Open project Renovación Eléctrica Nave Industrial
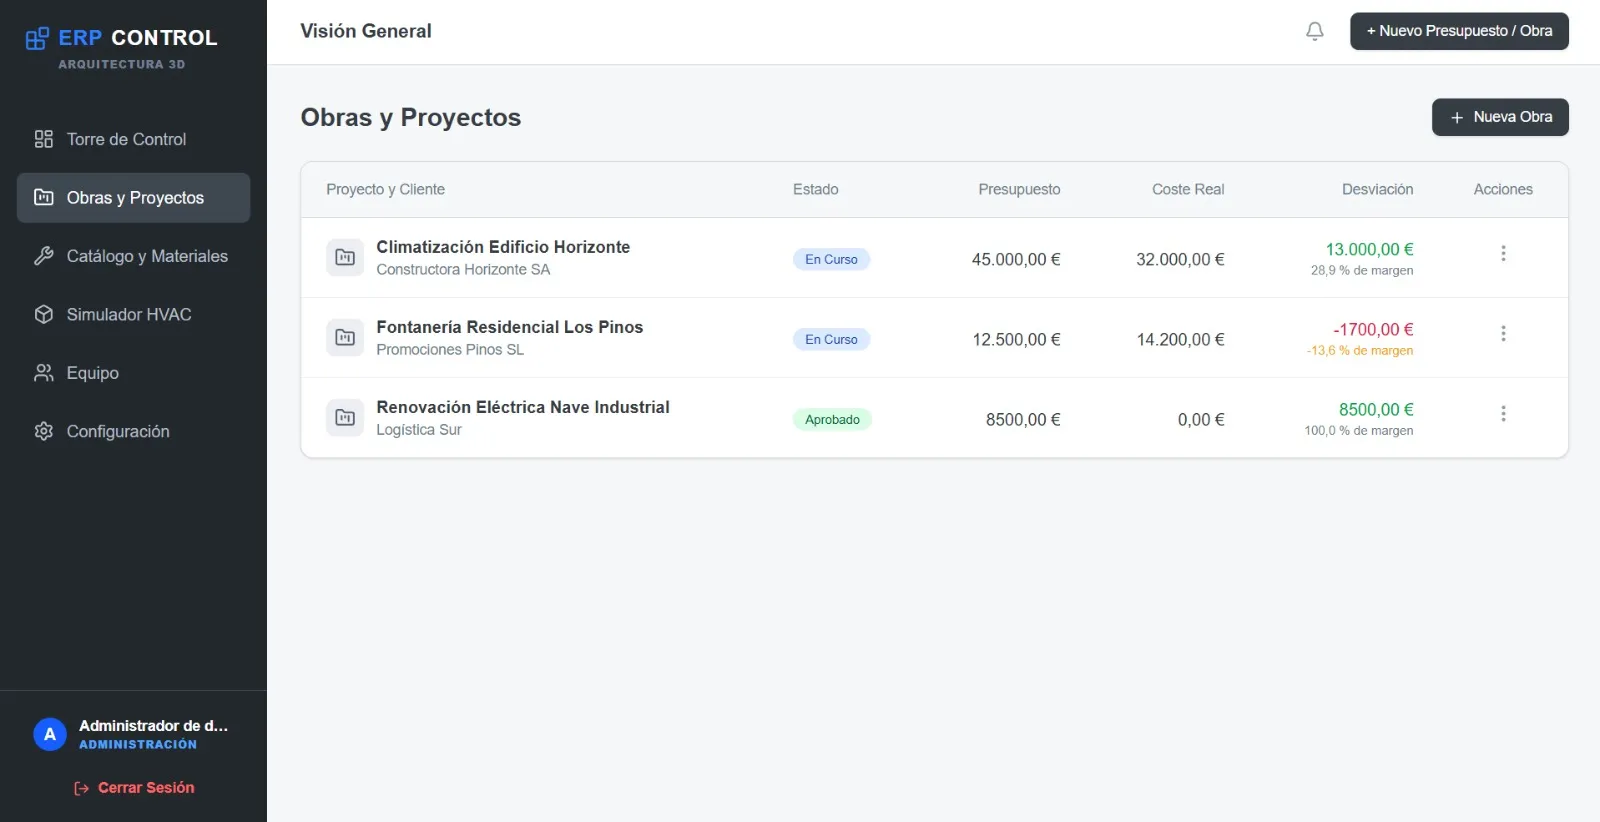Viewport: 1600px width, 822px height. click(x=523, y=407)
